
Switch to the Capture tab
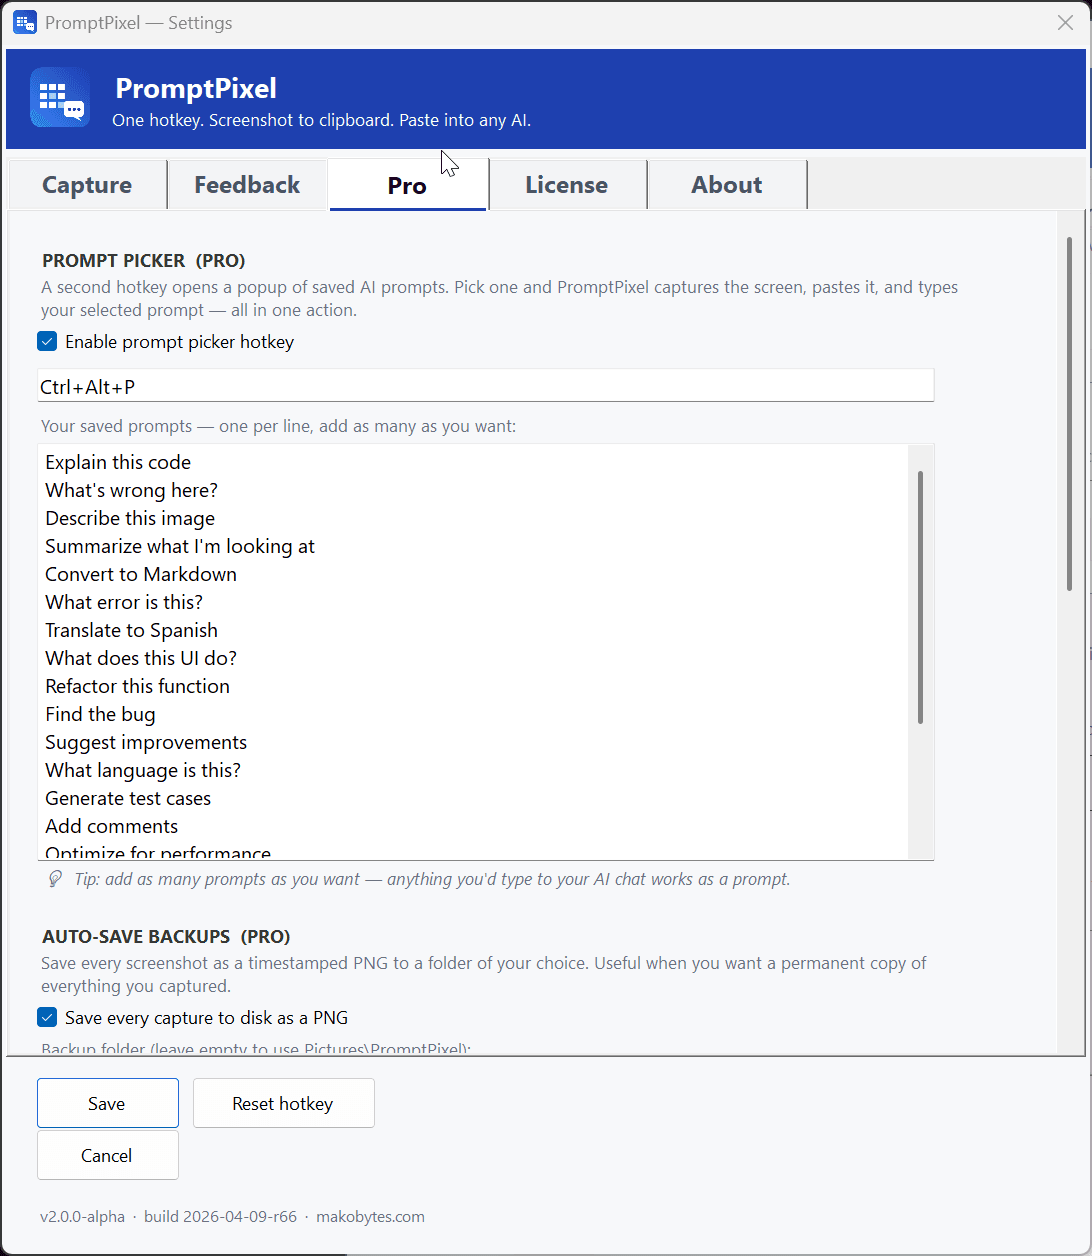[87, 185]
